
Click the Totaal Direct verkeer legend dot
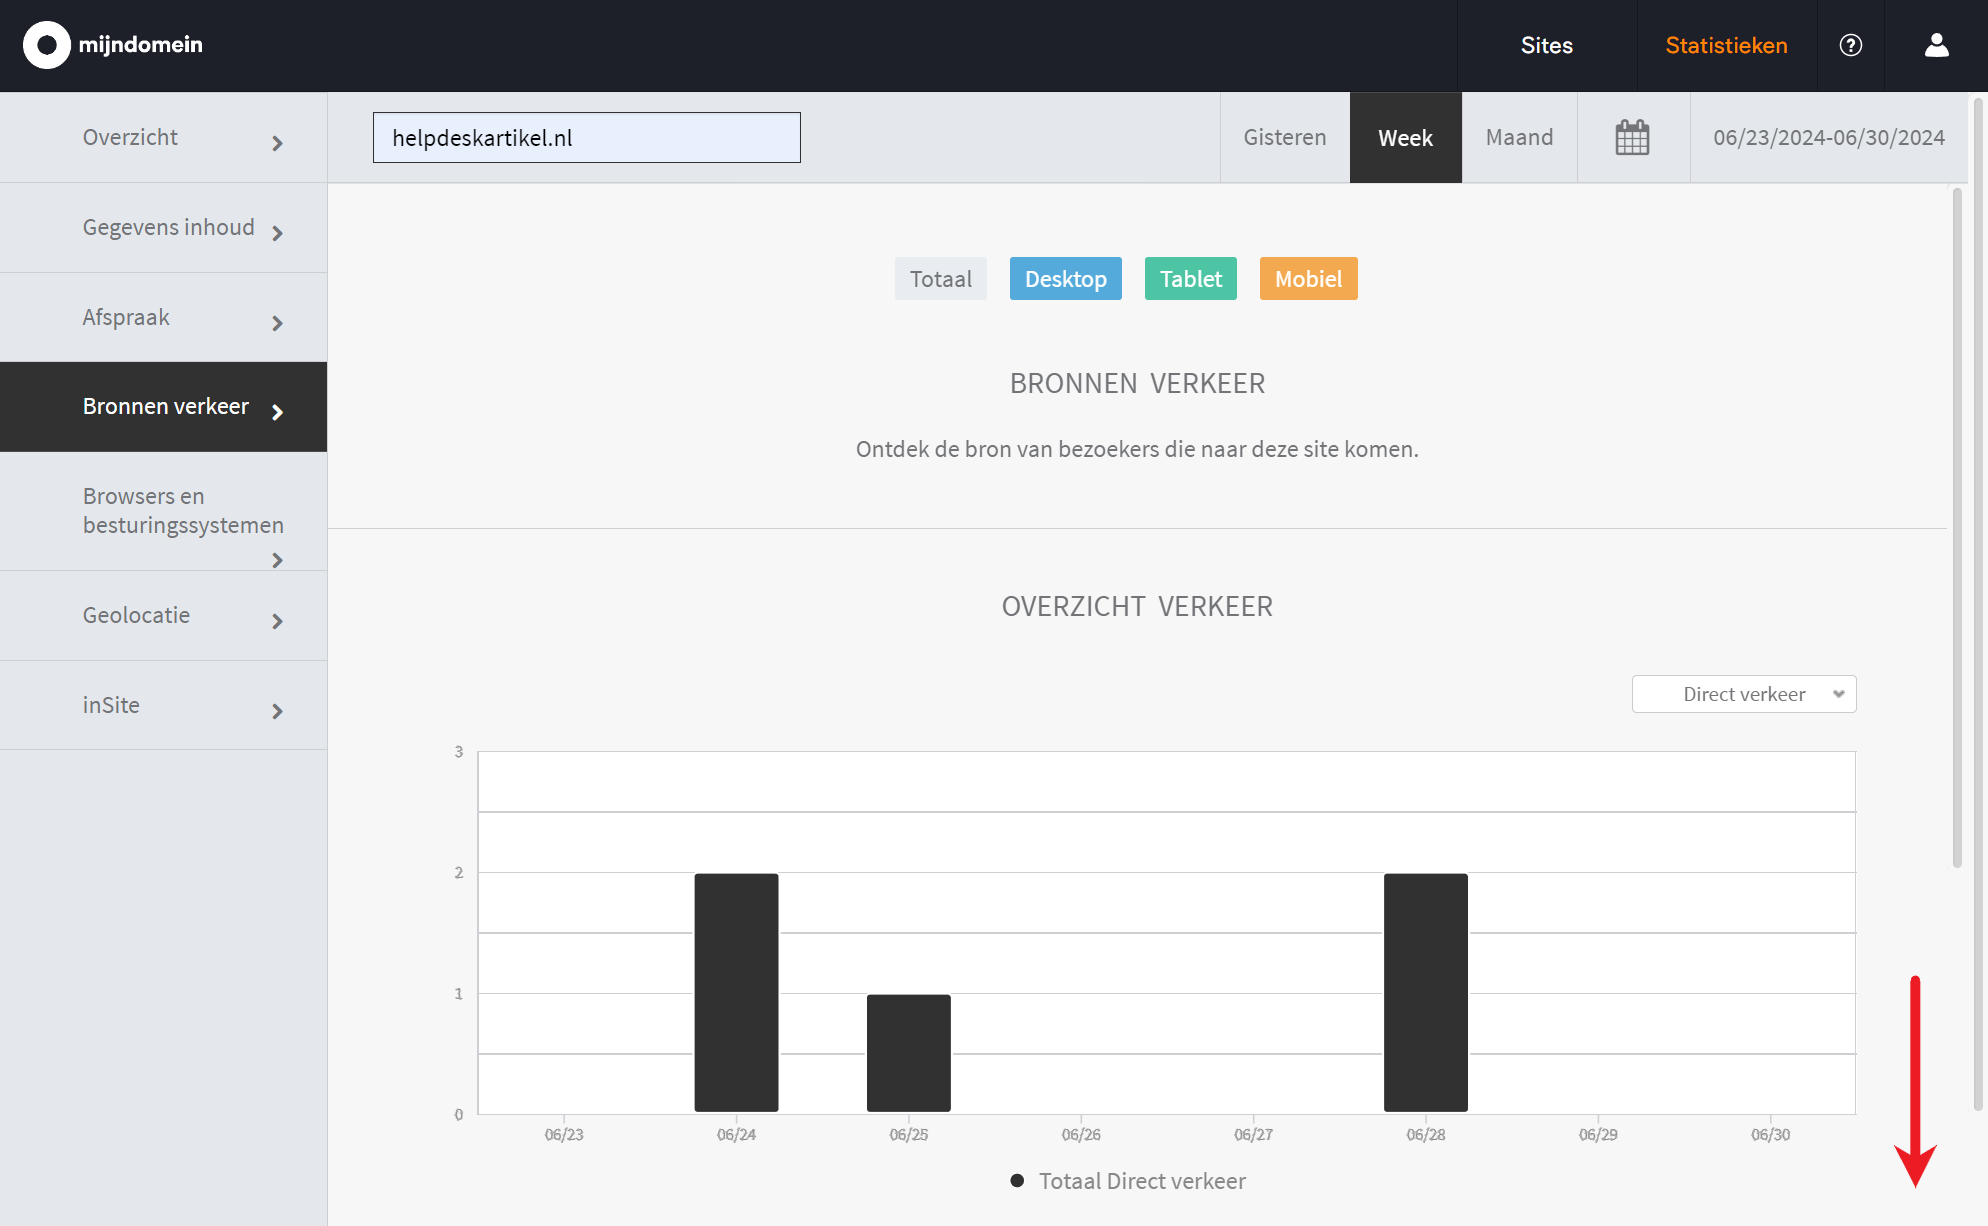[x=1017, y=1181]
